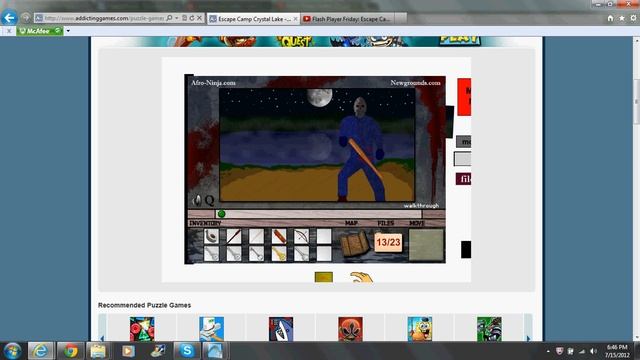
Task: Open Google Chrome from the taskbar
Action: click(70, 351)
